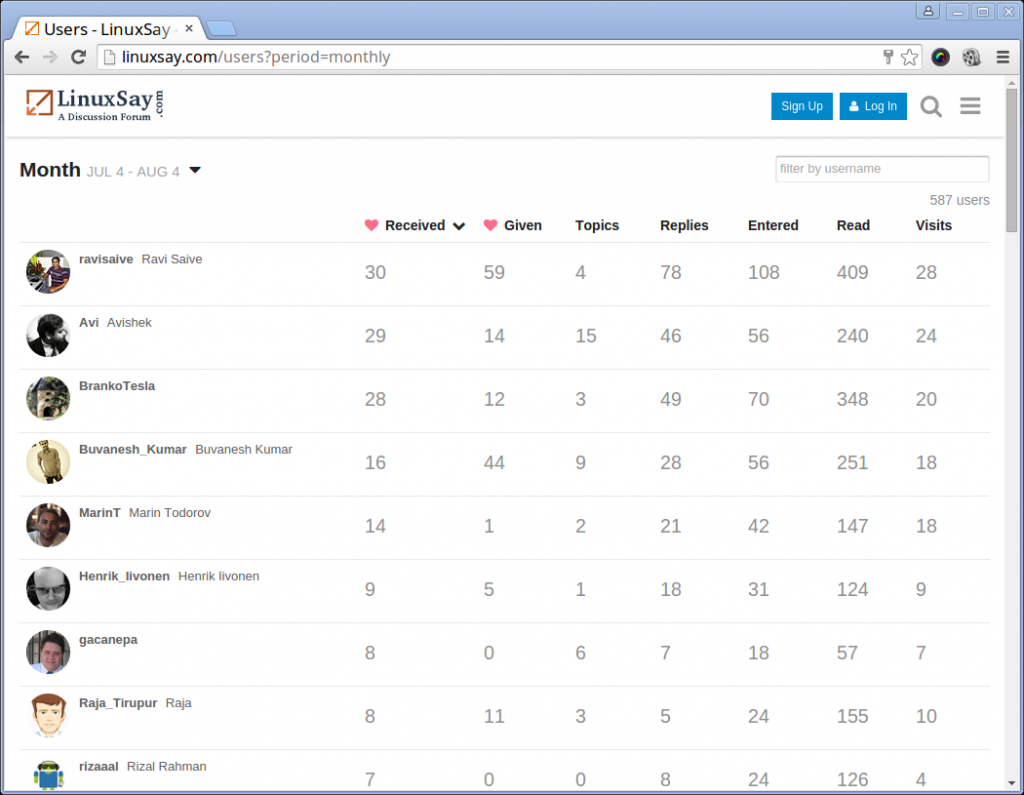Click the LinuxSay logo

pyautogui.click(x=95, y=104)
